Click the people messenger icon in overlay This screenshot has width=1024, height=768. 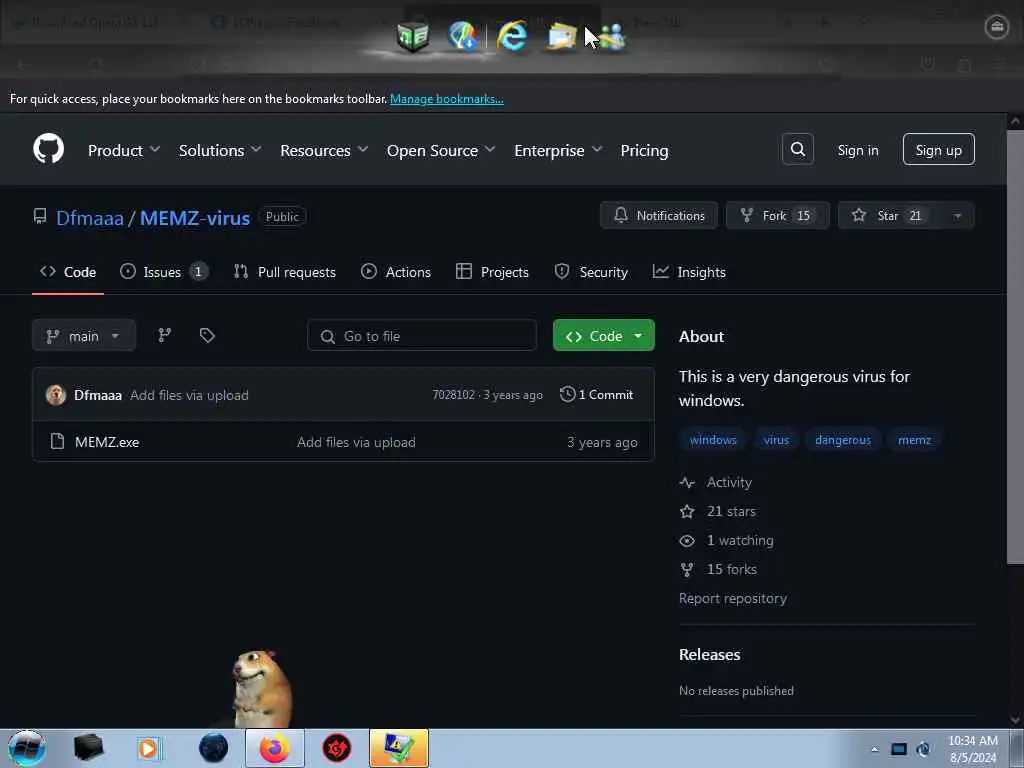click(612, 36)
